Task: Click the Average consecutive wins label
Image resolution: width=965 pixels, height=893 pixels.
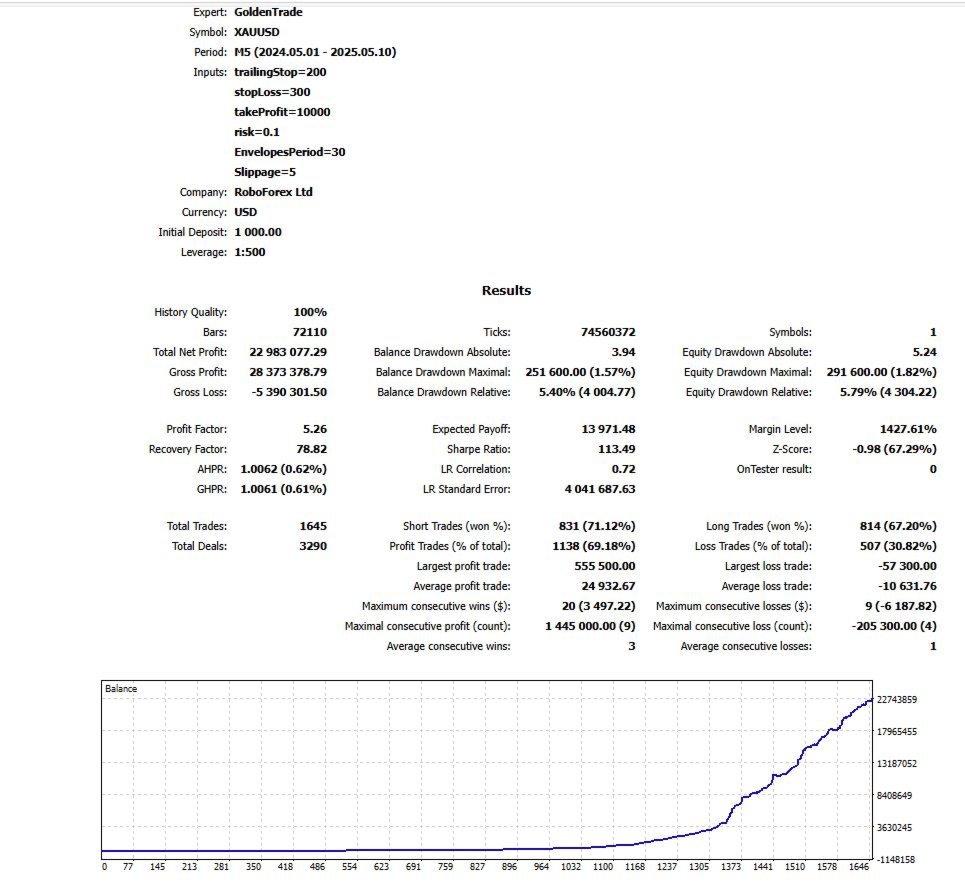Action: [x=449, y=646]
